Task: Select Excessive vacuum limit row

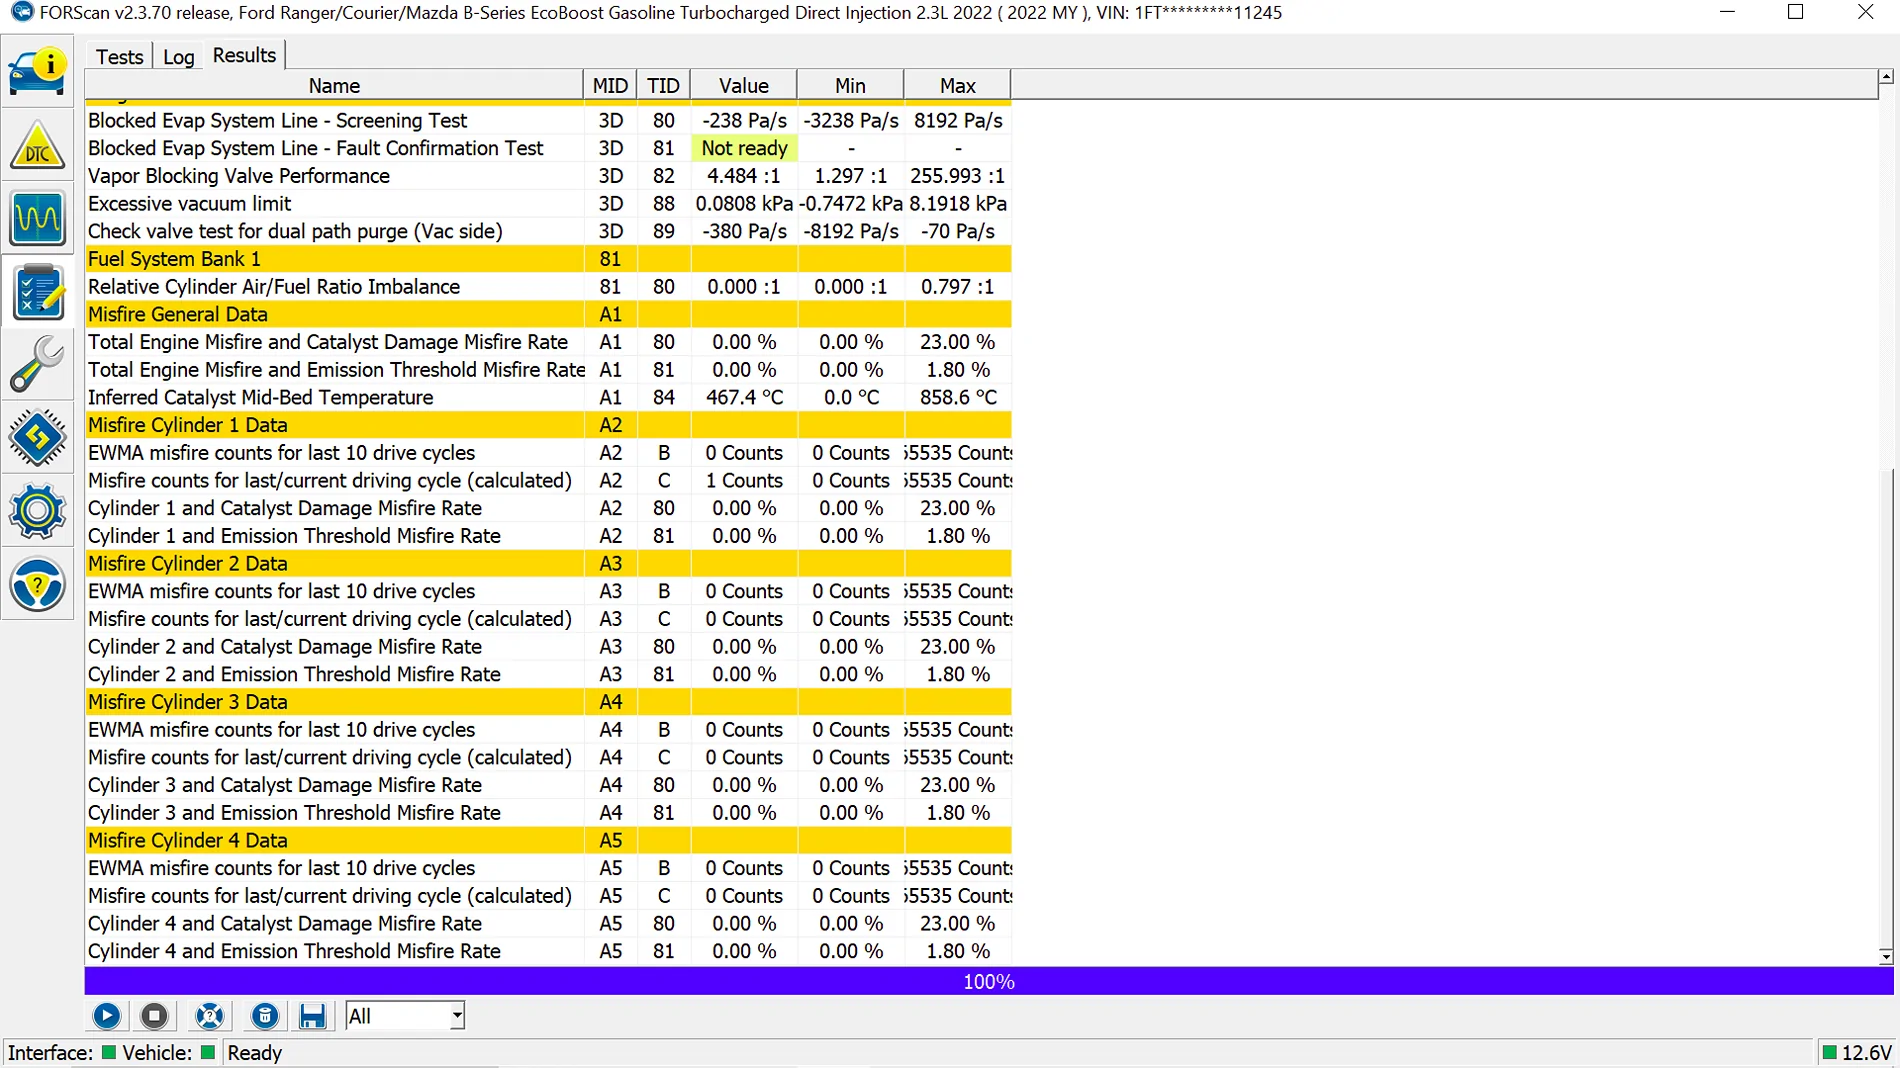Action: pos(548,204)
